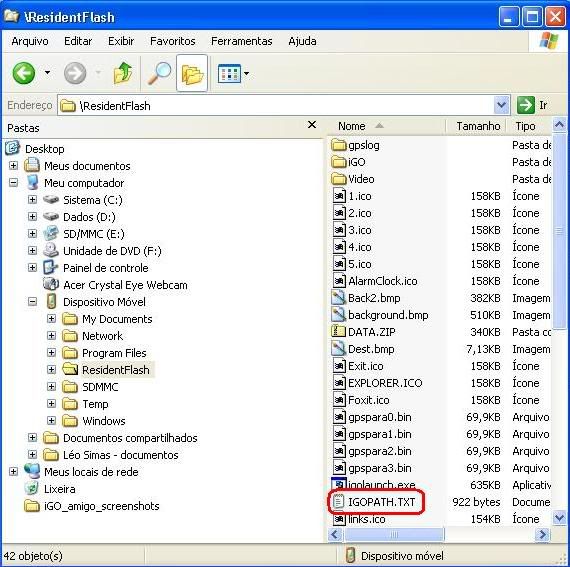Select the Desktop icon in tree
This screenshot has width=570, height=567.
point(13,148)
